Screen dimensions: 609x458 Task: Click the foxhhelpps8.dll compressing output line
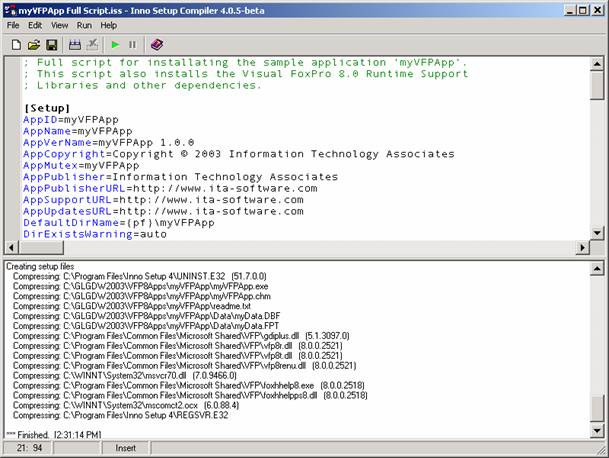[190, 395]
